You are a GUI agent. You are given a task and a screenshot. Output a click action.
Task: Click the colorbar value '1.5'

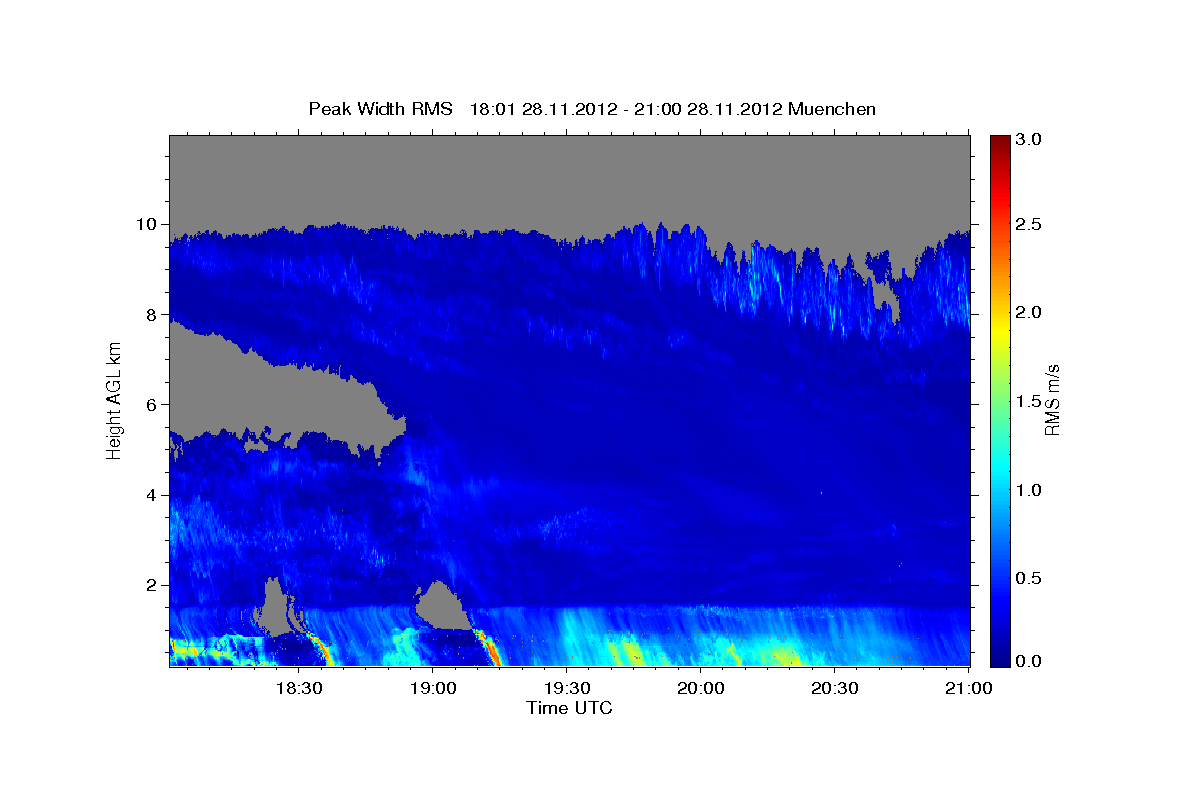[x=1028, y=401]
